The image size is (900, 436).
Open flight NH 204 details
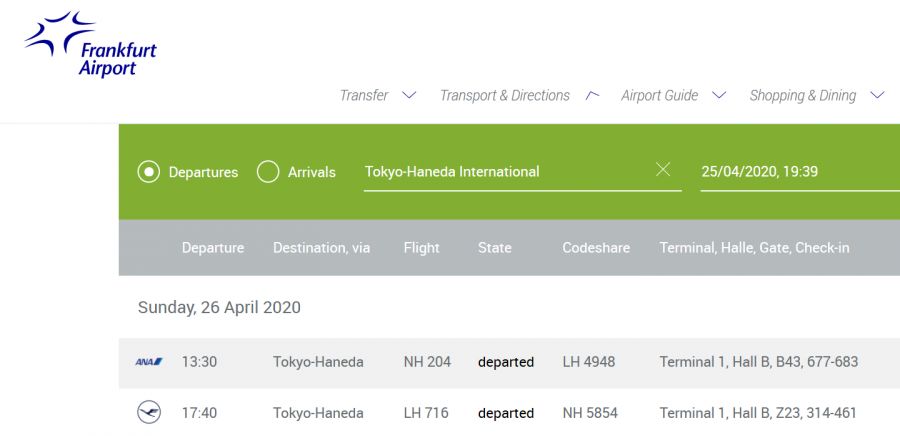(x=427, y=362)
